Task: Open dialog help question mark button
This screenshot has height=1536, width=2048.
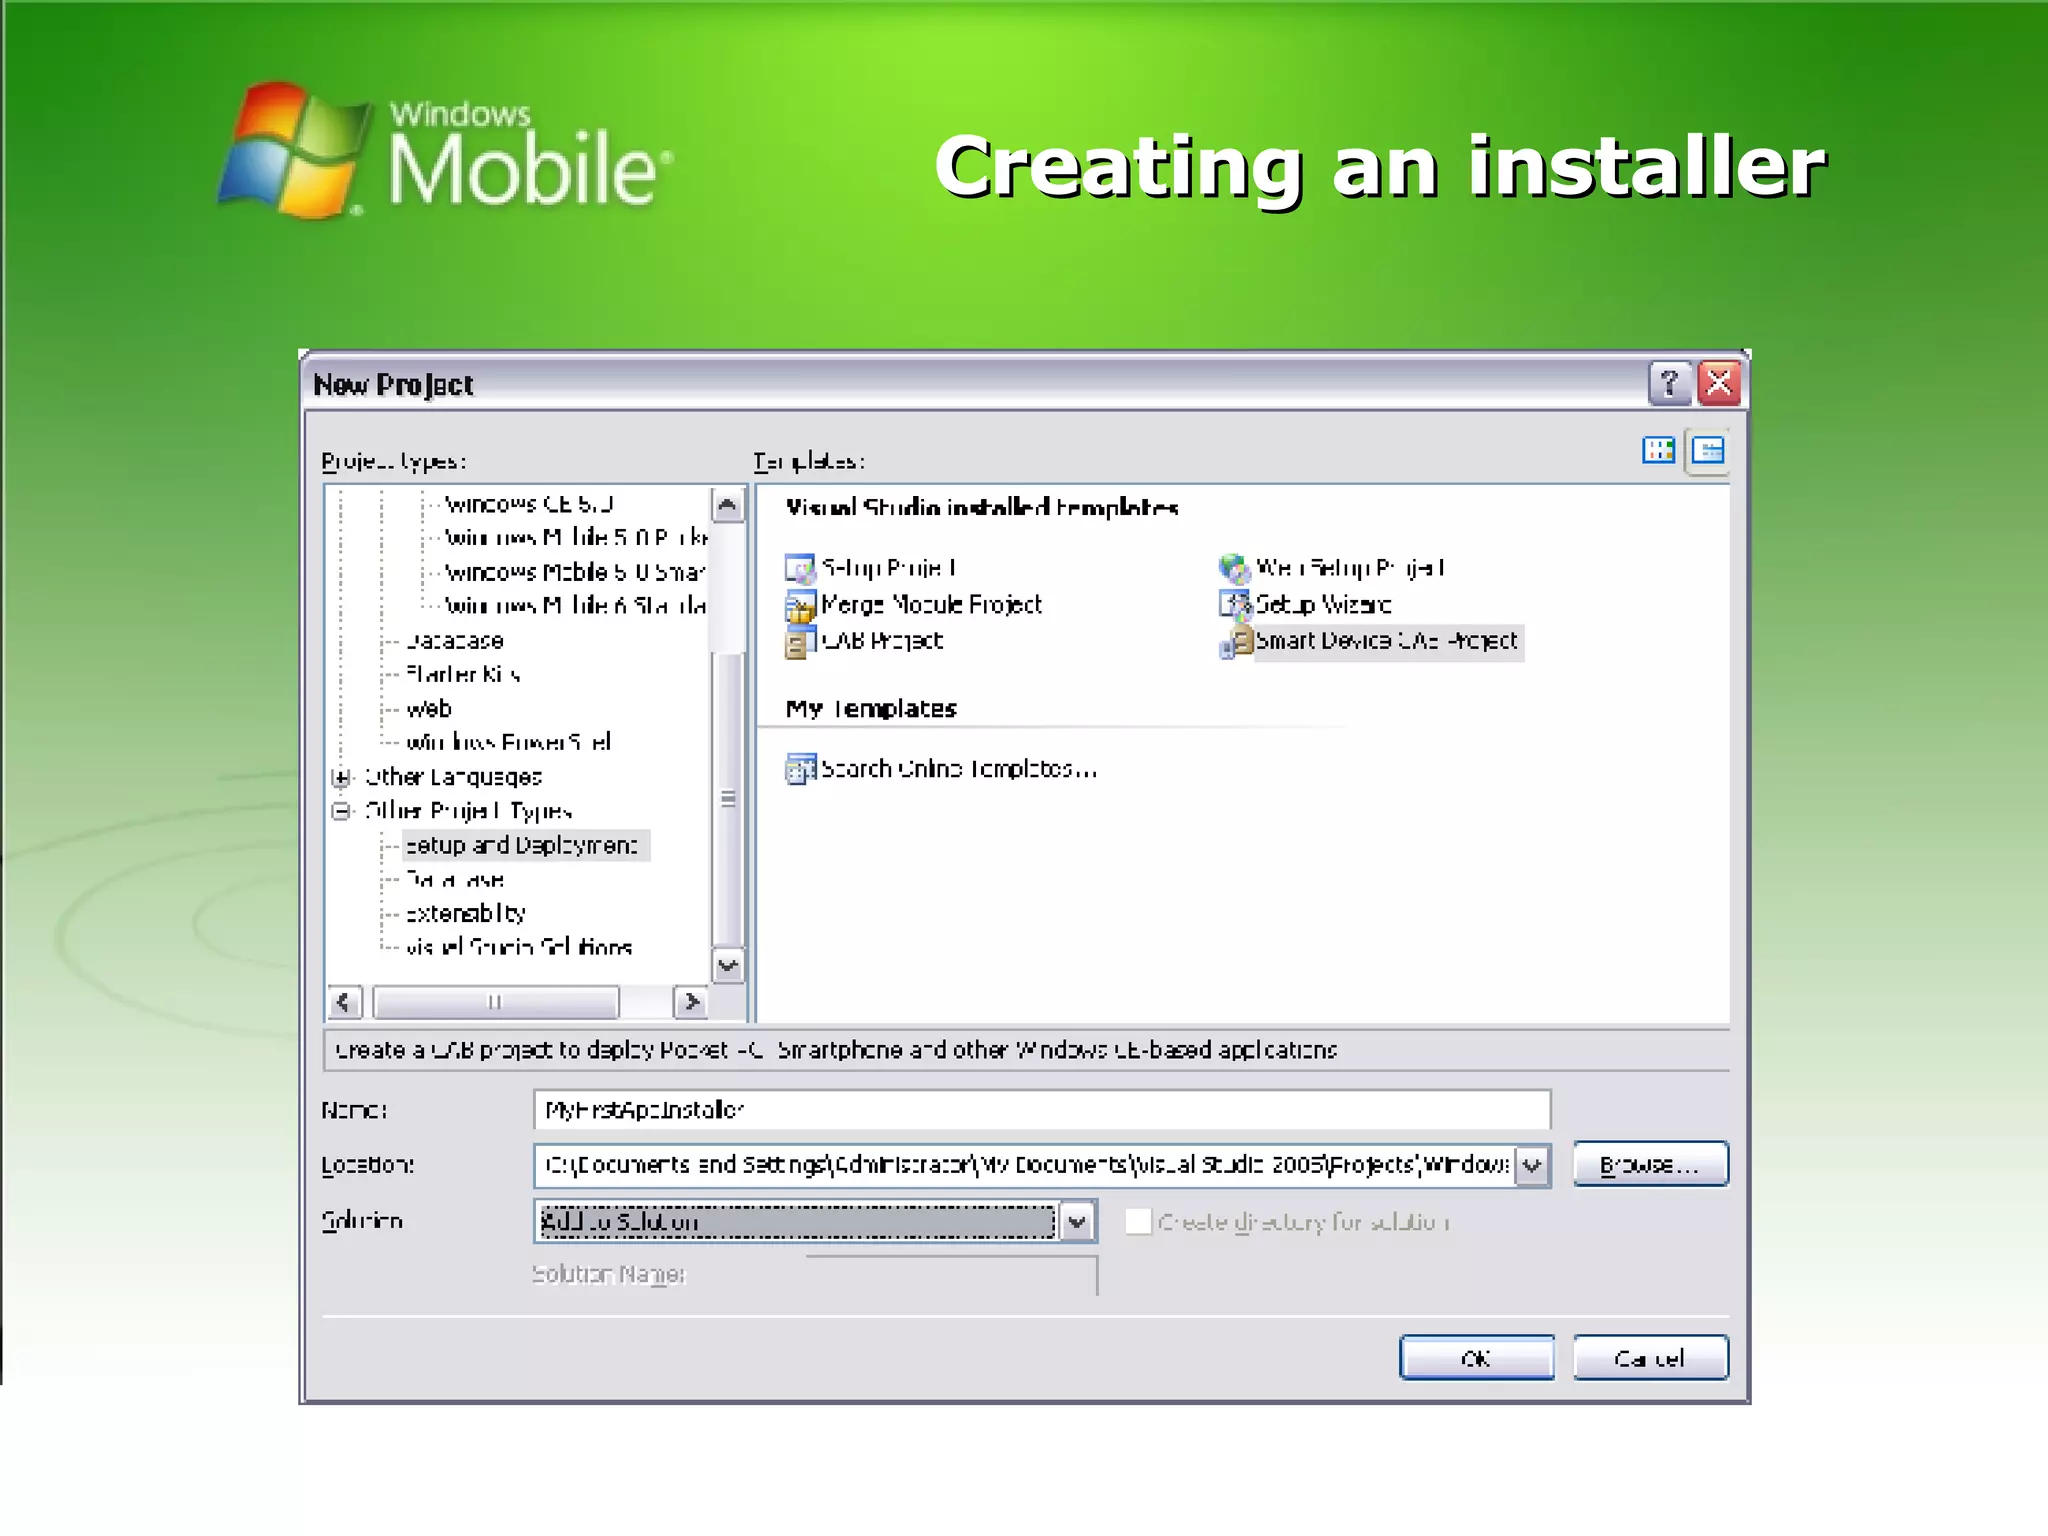Action: click(x=1668, y=383)
